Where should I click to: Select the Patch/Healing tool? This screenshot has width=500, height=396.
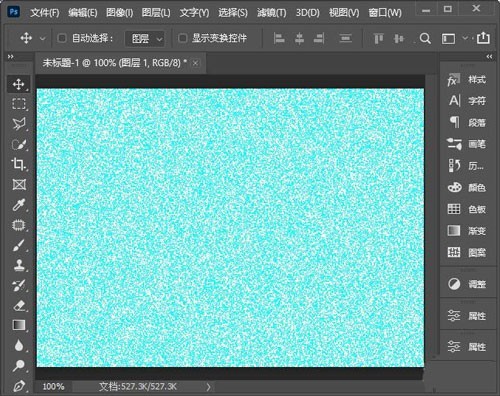[19, 225]
